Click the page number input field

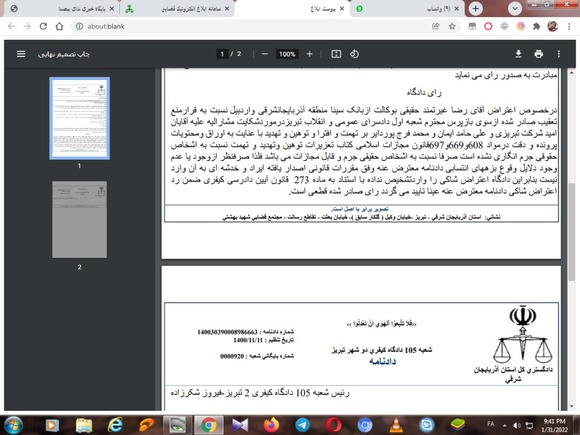pyautogui.click(x=222, y=54)
